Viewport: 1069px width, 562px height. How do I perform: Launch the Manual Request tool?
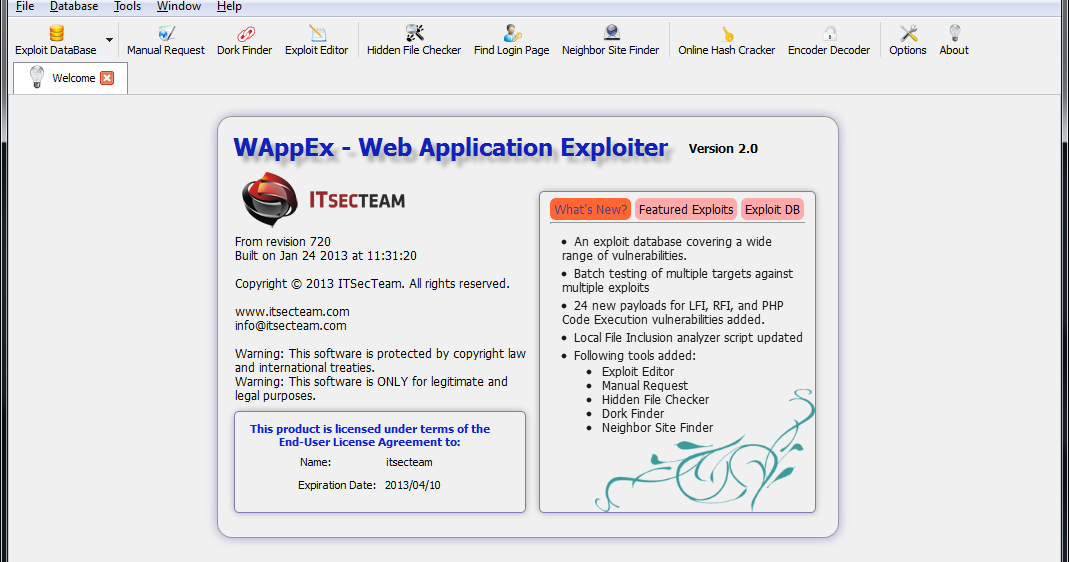click(166, 40)
